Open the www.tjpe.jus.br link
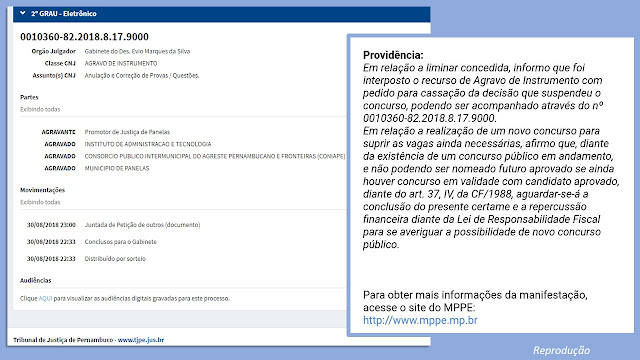 tap(141, 340)
